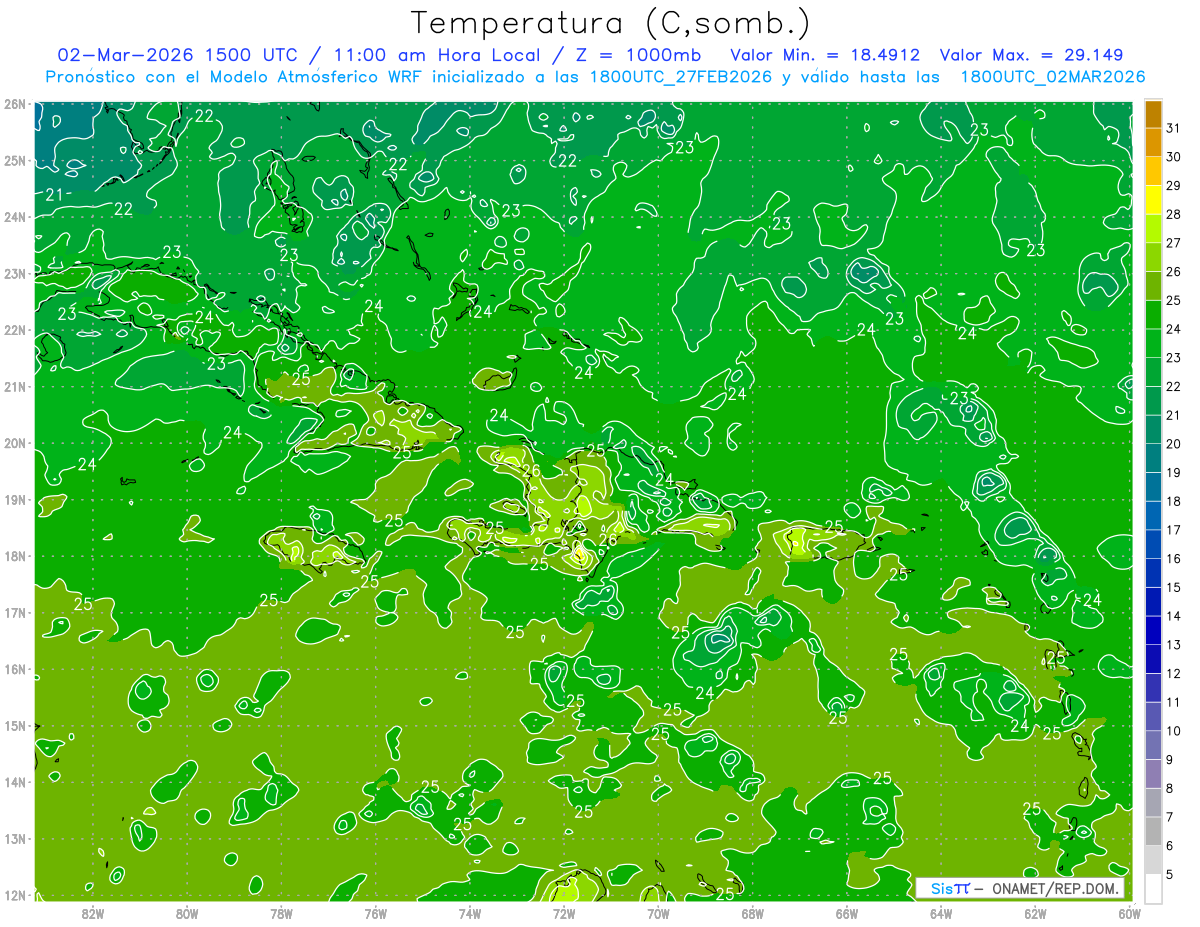Image resolution: width=1200 pixels, height=927 pixels.
Task: Pick the blue swatch between 16 and 17
Action: (1153, 545)
